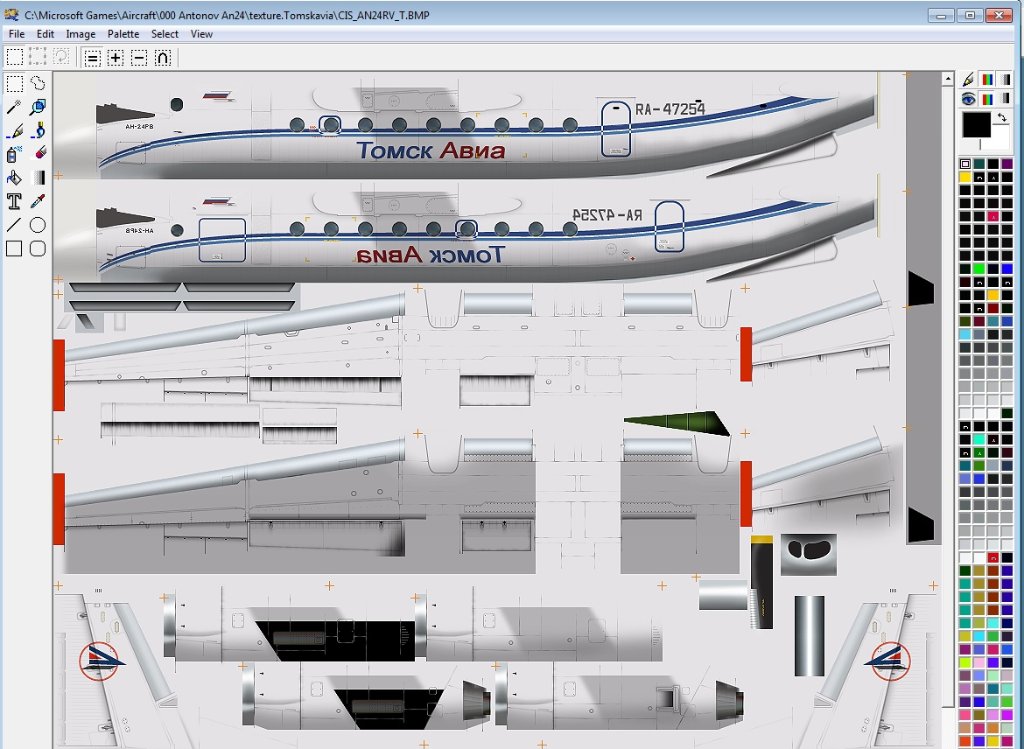Image resolution: width=1024 pixels, height=749 pixels.
Task: Select the ellipse shape tool
Action: pos(38,225)
